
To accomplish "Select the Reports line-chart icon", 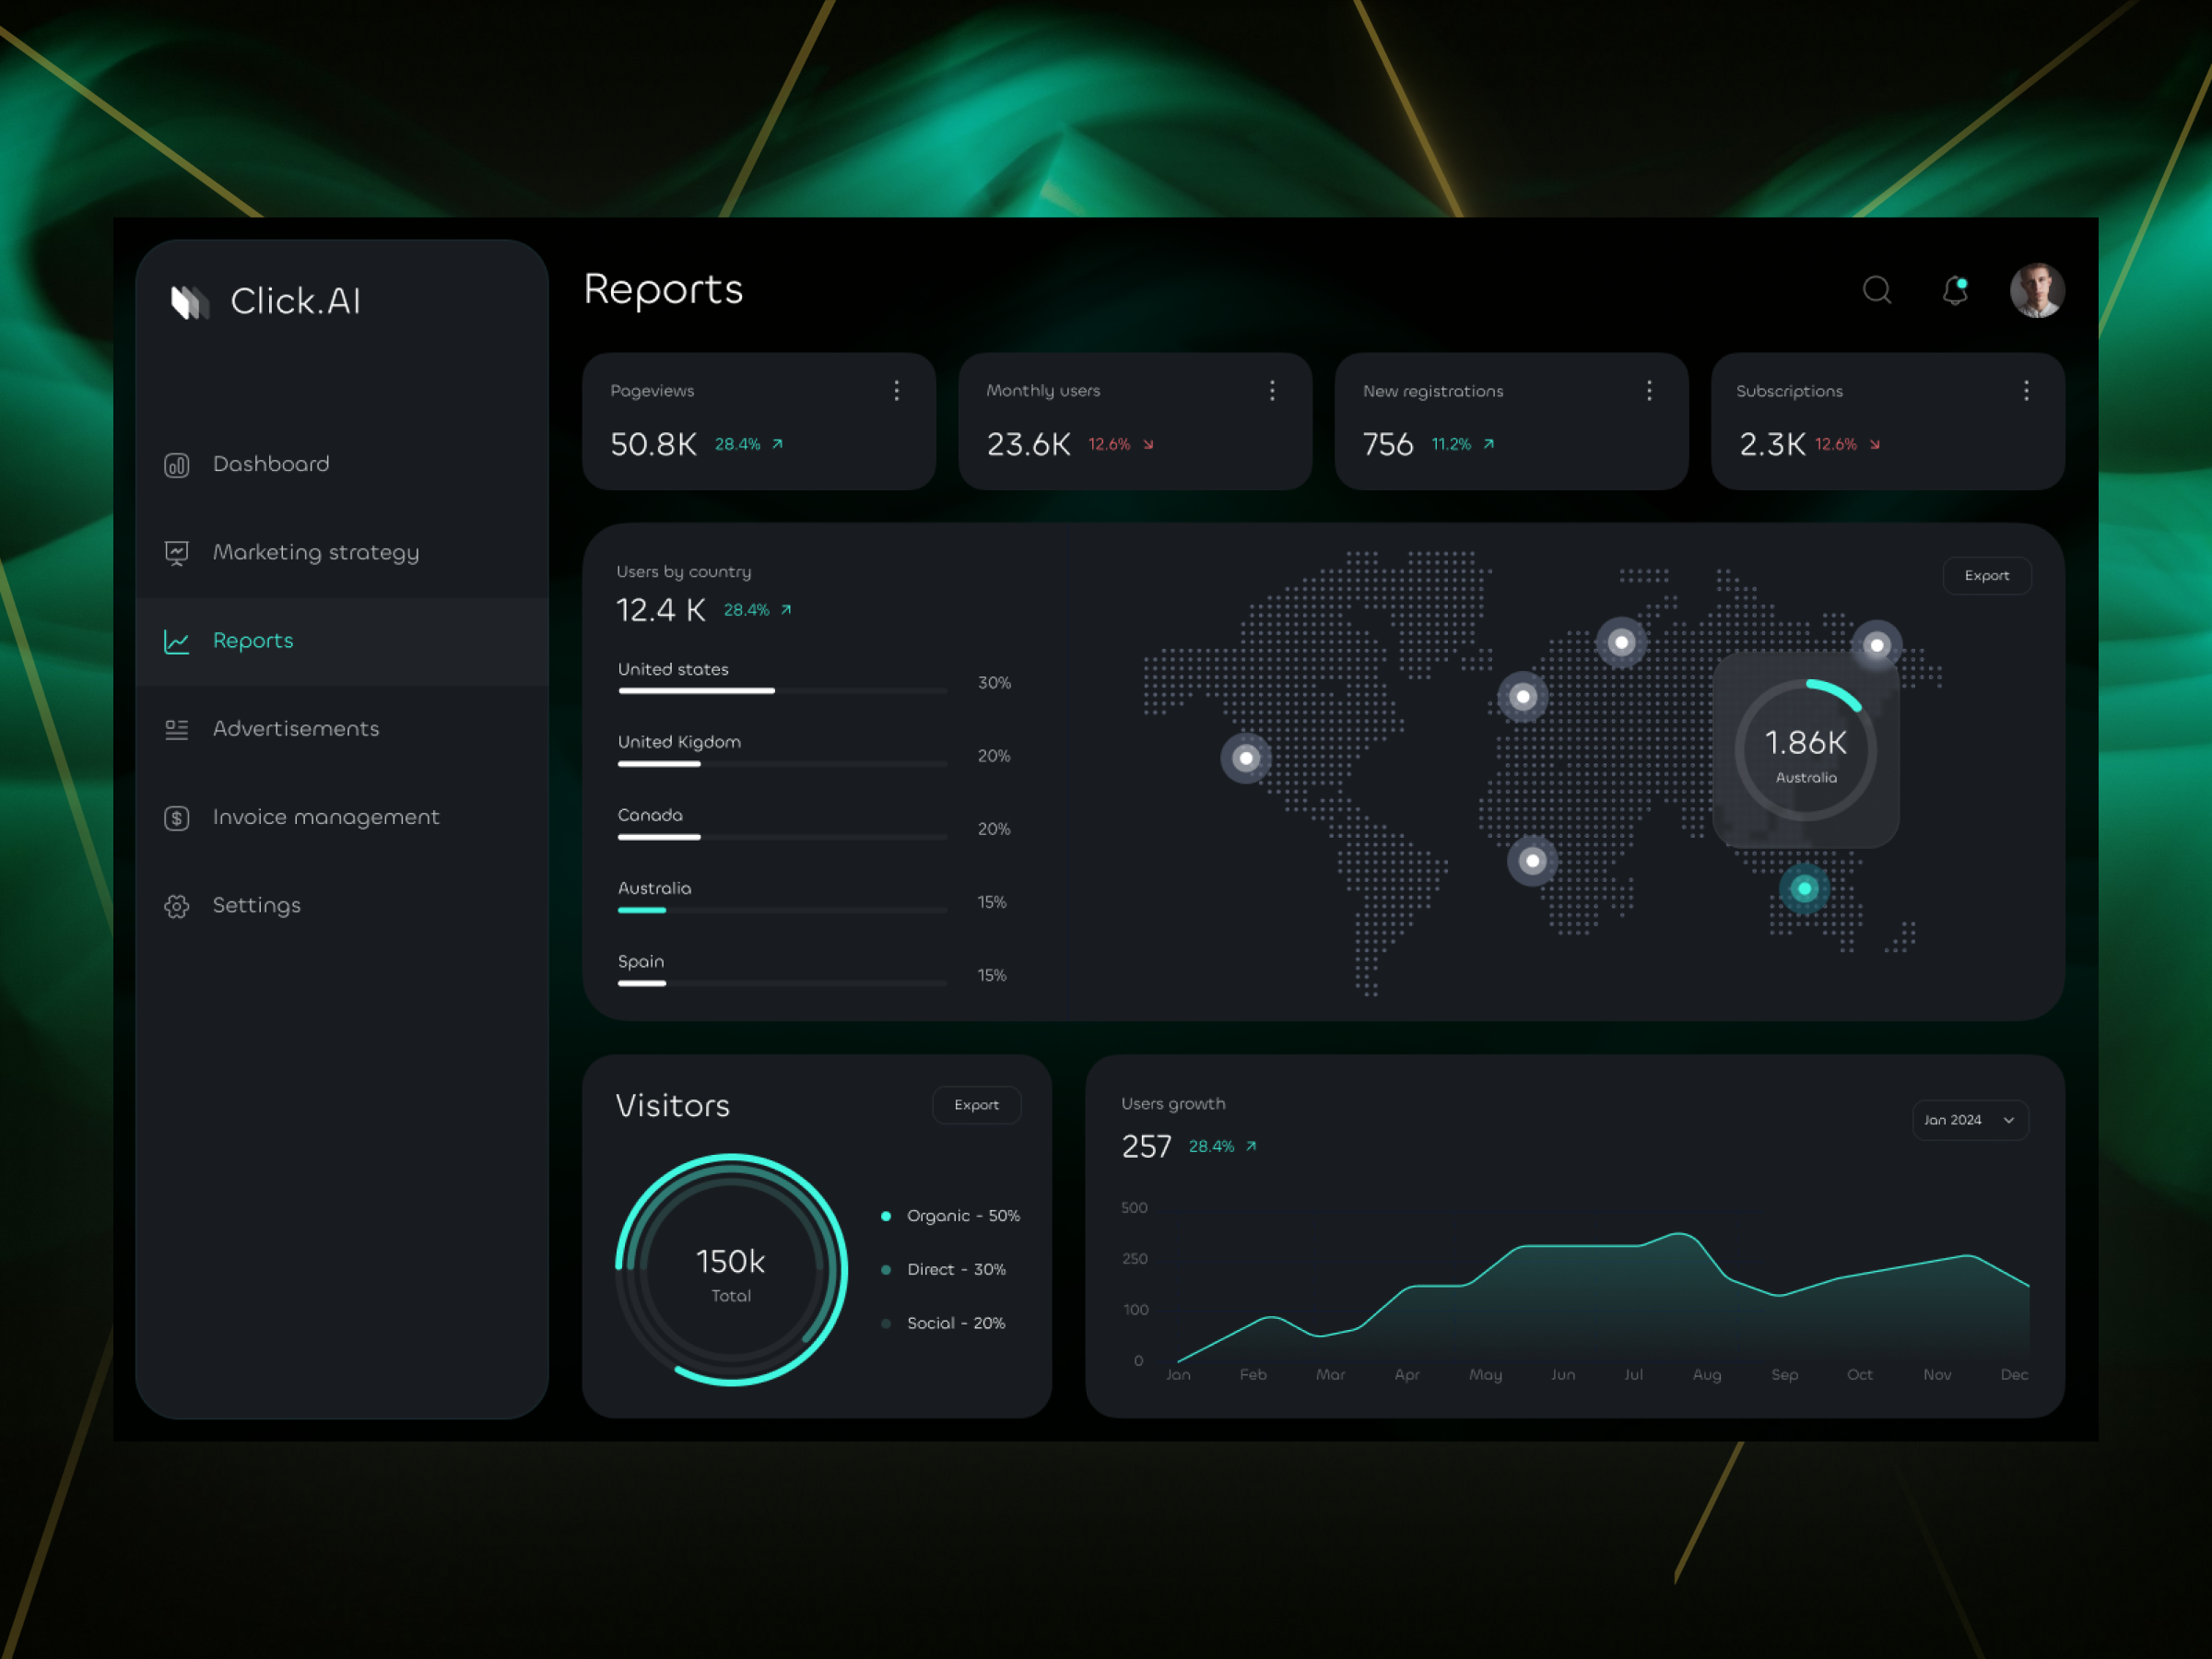I will coord(176,641).
